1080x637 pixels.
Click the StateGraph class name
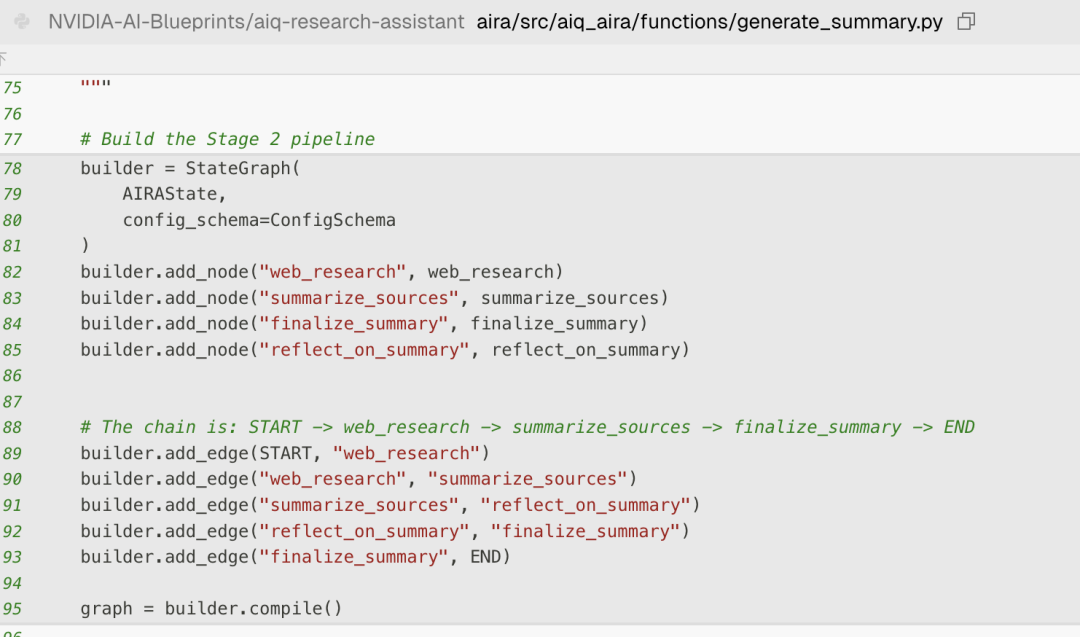click(238, 168)
